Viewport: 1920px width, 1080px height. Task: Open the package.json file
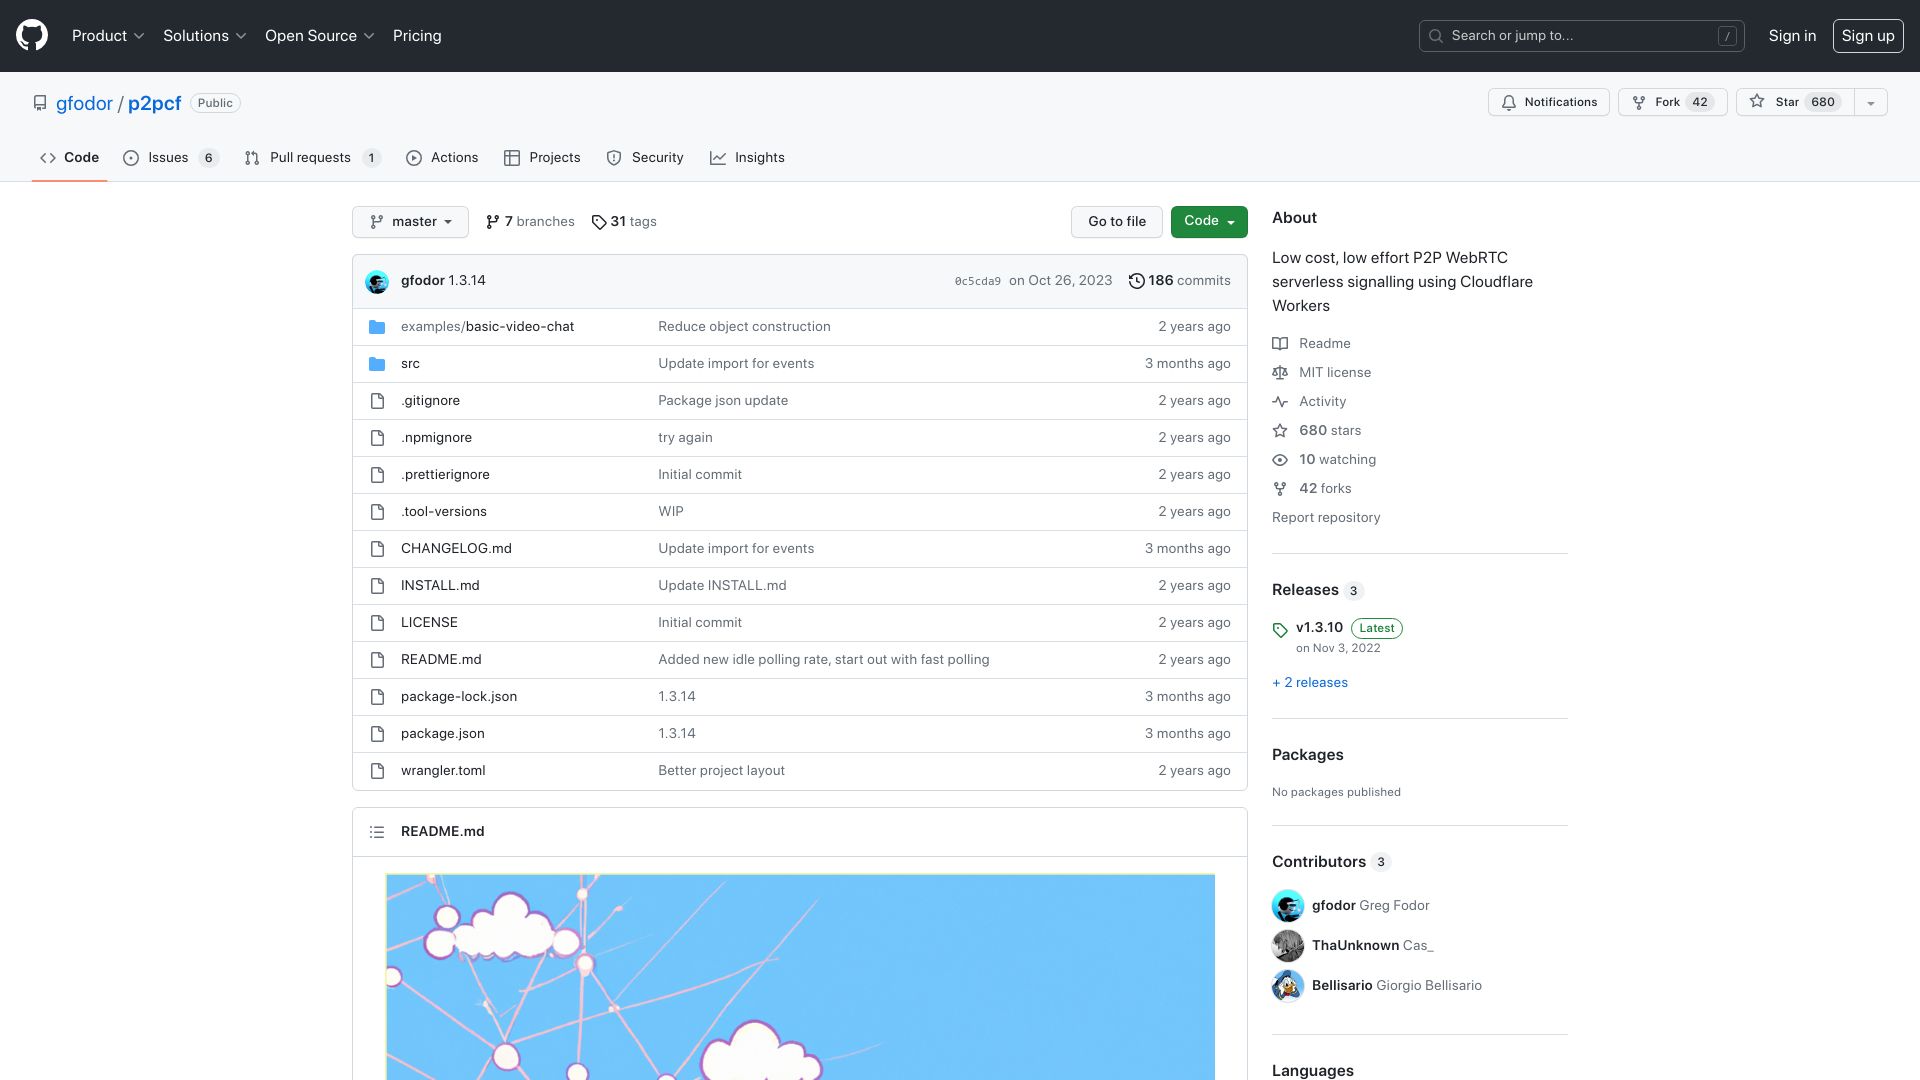[443, 734]
